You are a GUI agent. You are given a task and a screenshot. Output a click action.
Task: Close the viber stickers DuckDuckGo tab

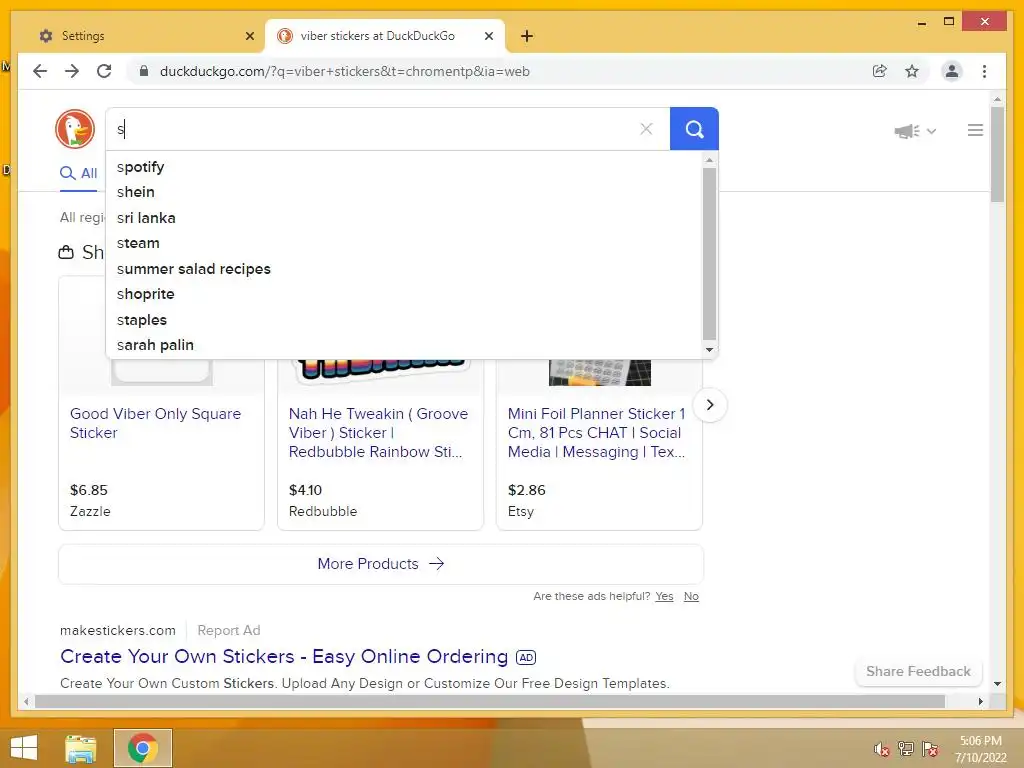click(488, 36)
